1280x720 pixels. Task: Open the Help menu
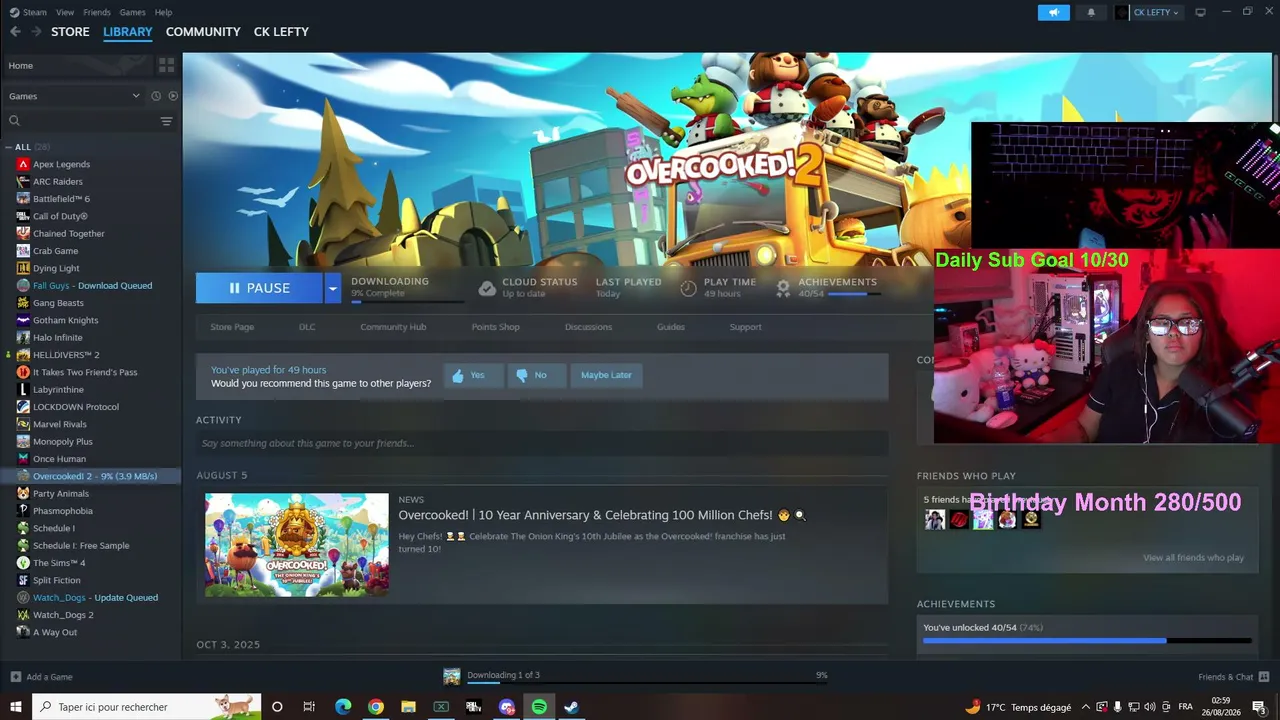tap(164, 12)
